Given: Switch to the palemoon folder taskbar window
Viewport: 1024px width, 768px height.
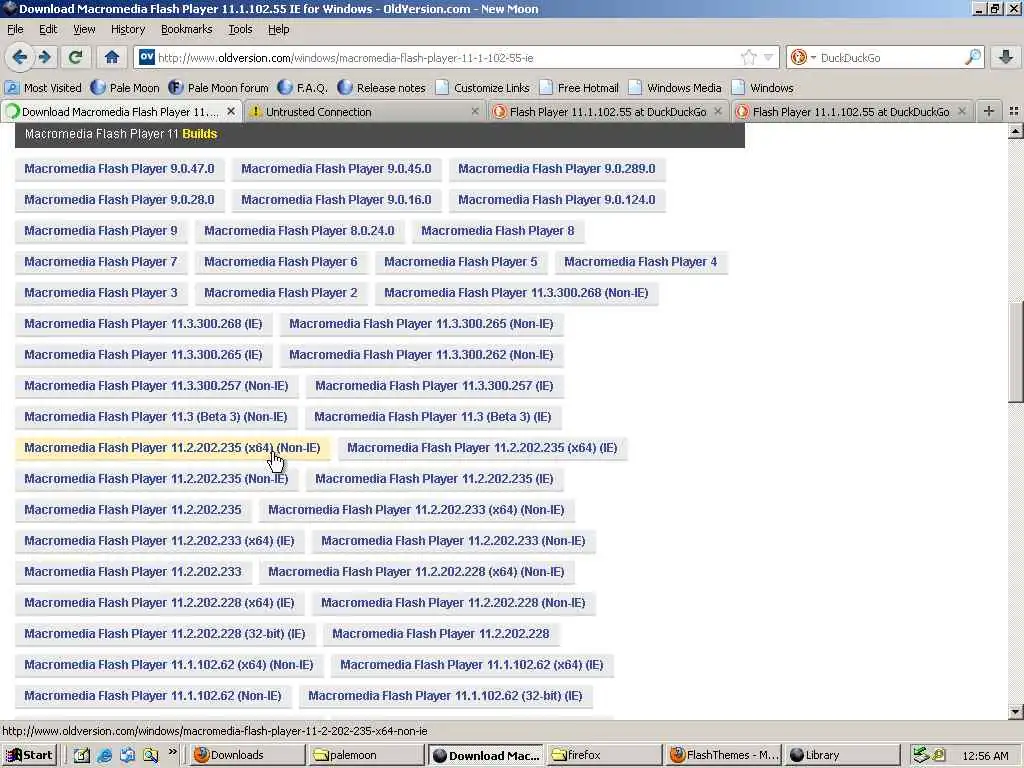Looking at the screenshot, I should tap(366, 756).
